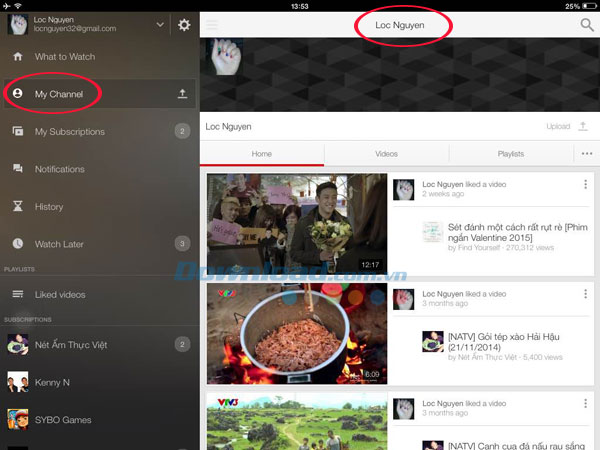Click the badge on Nét Ấm Thực Việt
Screen dimensions: 600x450
pyautogui.click(x=183, y=344)
